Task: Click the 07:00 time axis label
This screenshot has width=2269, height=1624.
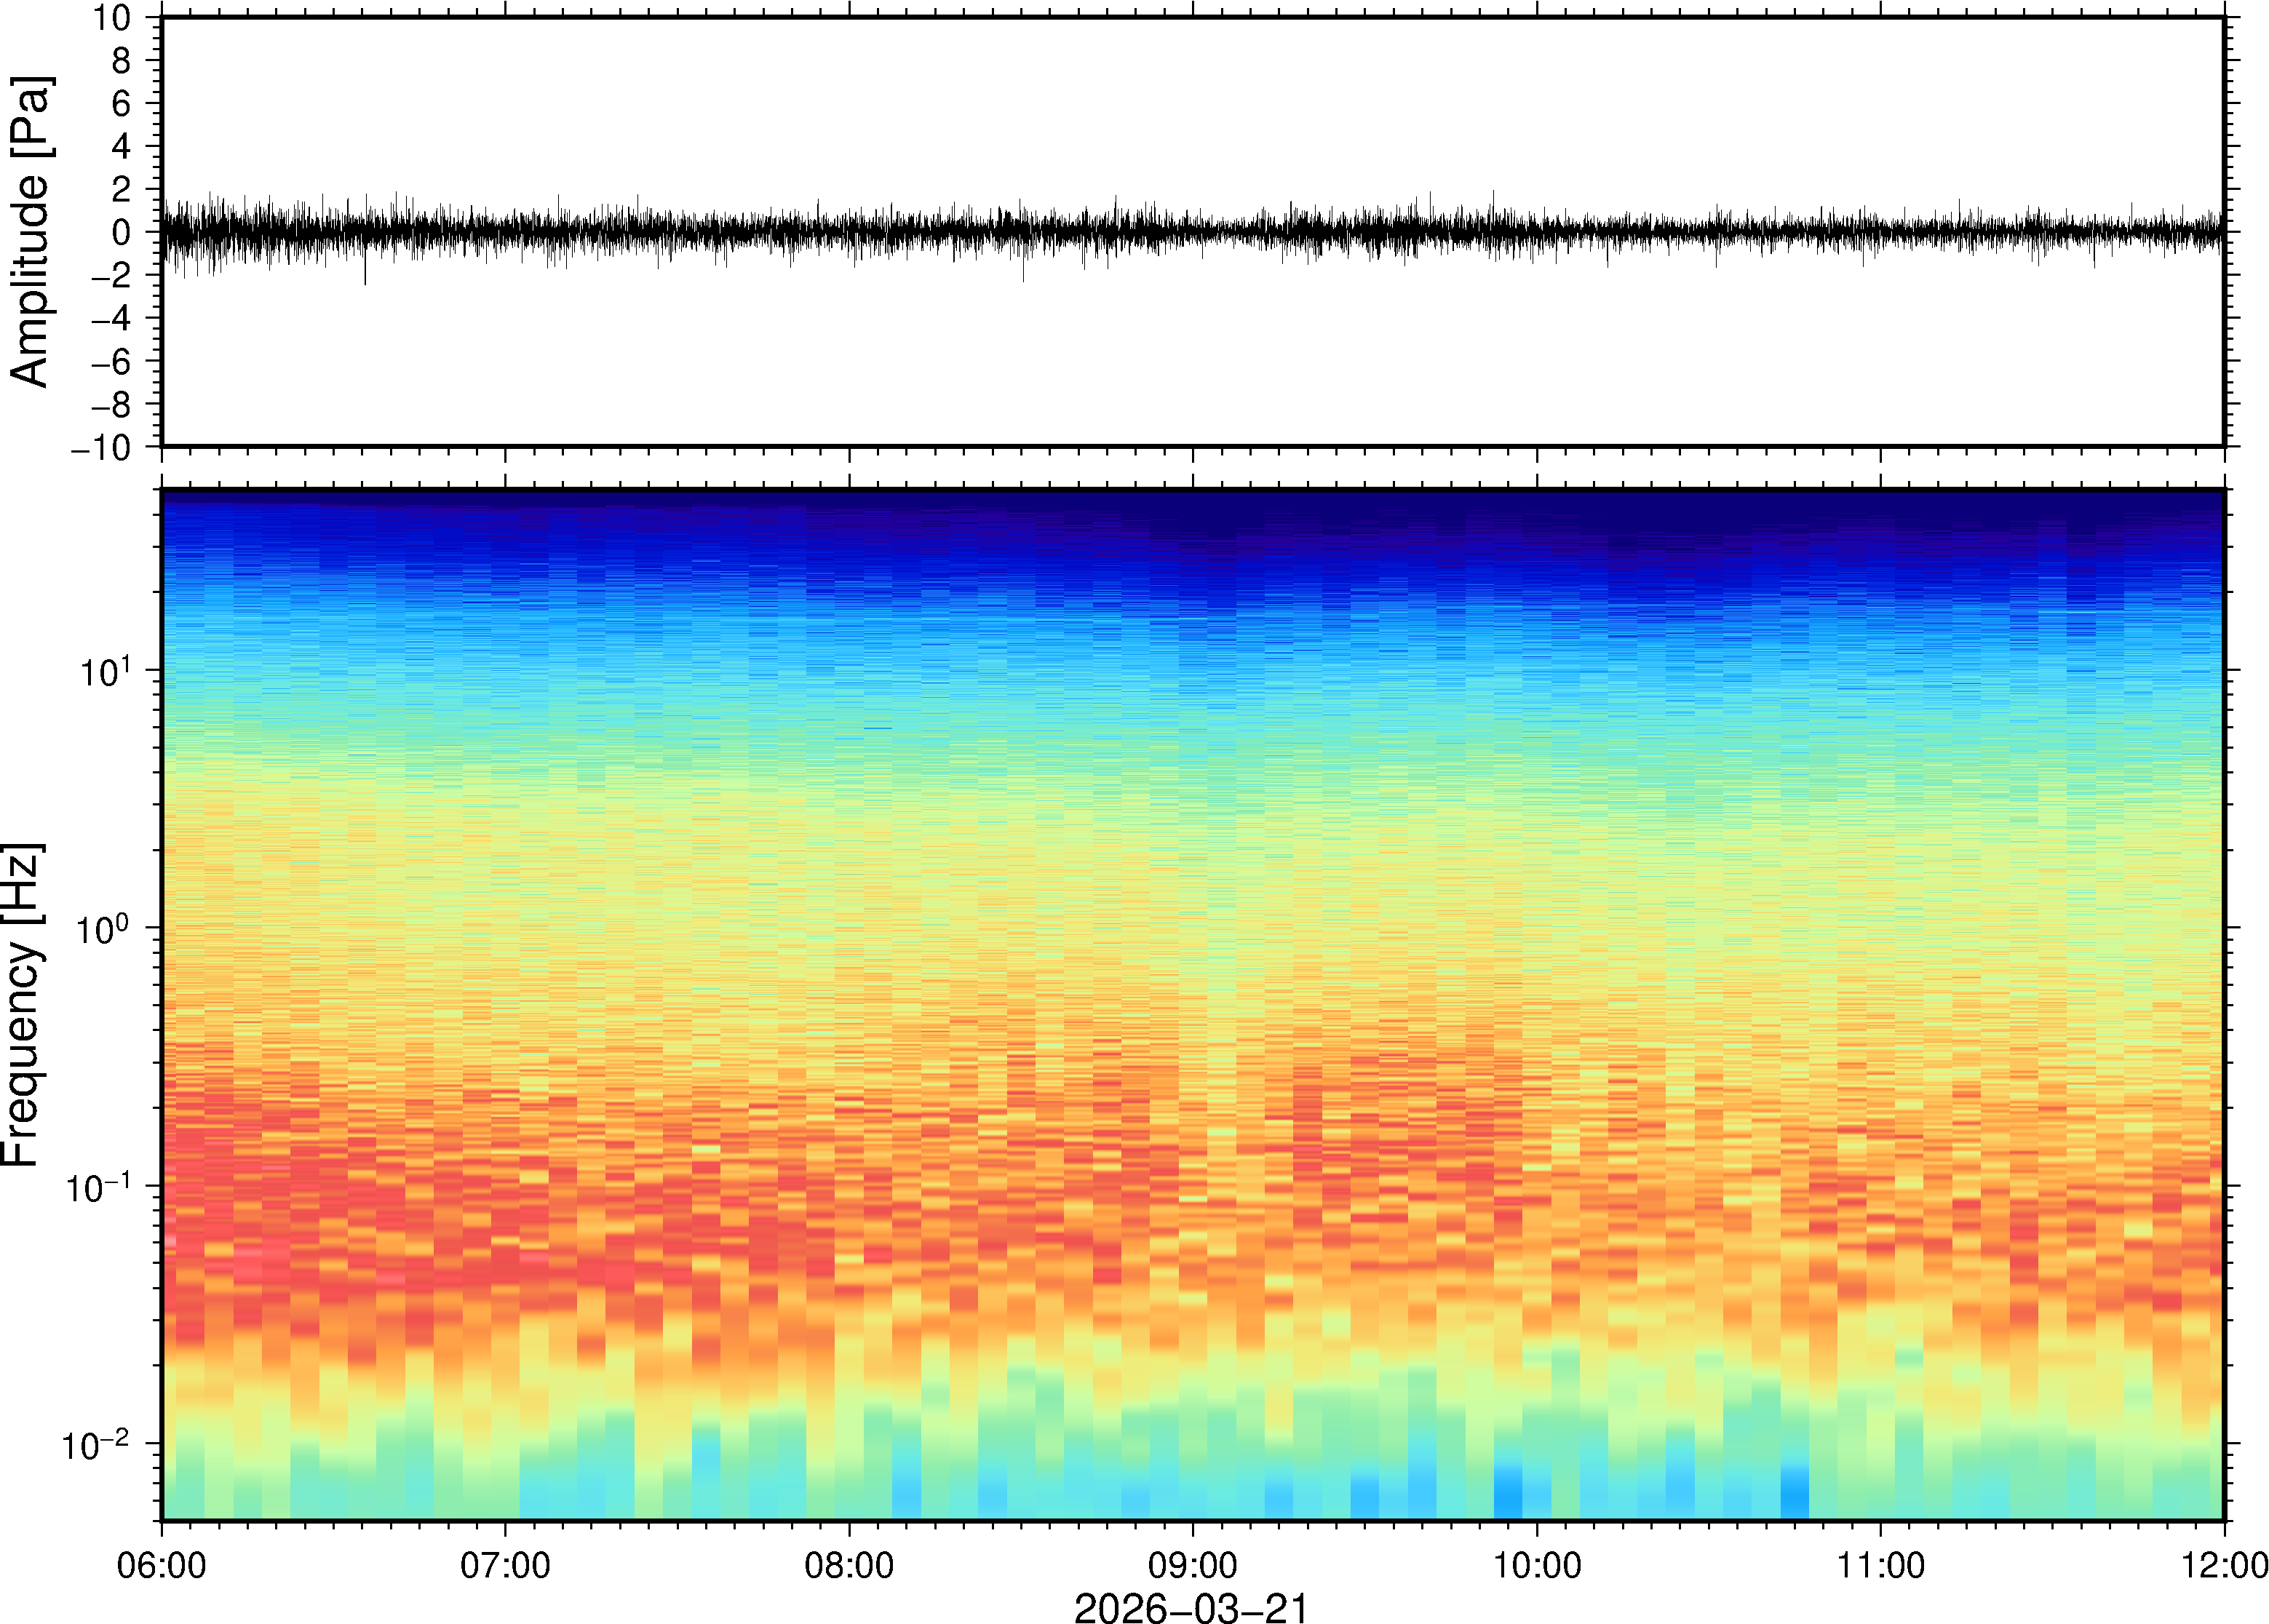Action: [x=505, y=1565]
